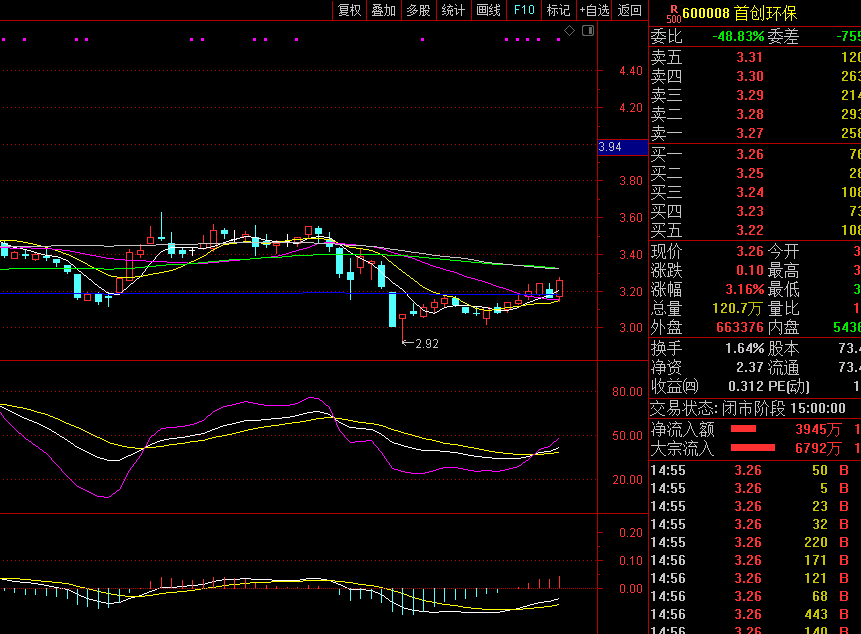Screen dimensions: 861x634
Task: Click the 现价 3.26 value
Action: 750,251
